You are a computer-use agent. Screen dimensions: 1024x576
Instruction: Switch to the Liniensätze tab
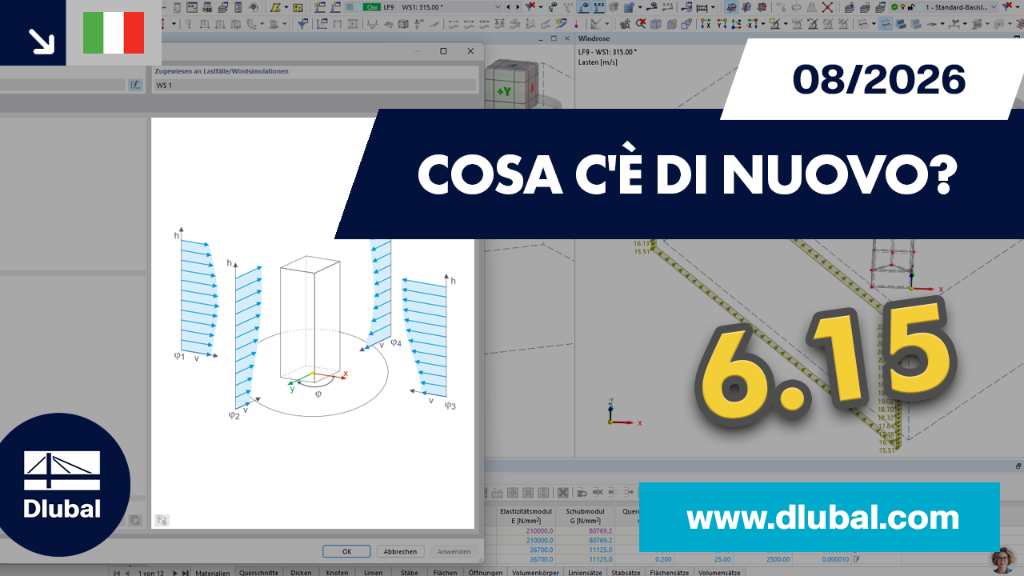click(584, 573)
